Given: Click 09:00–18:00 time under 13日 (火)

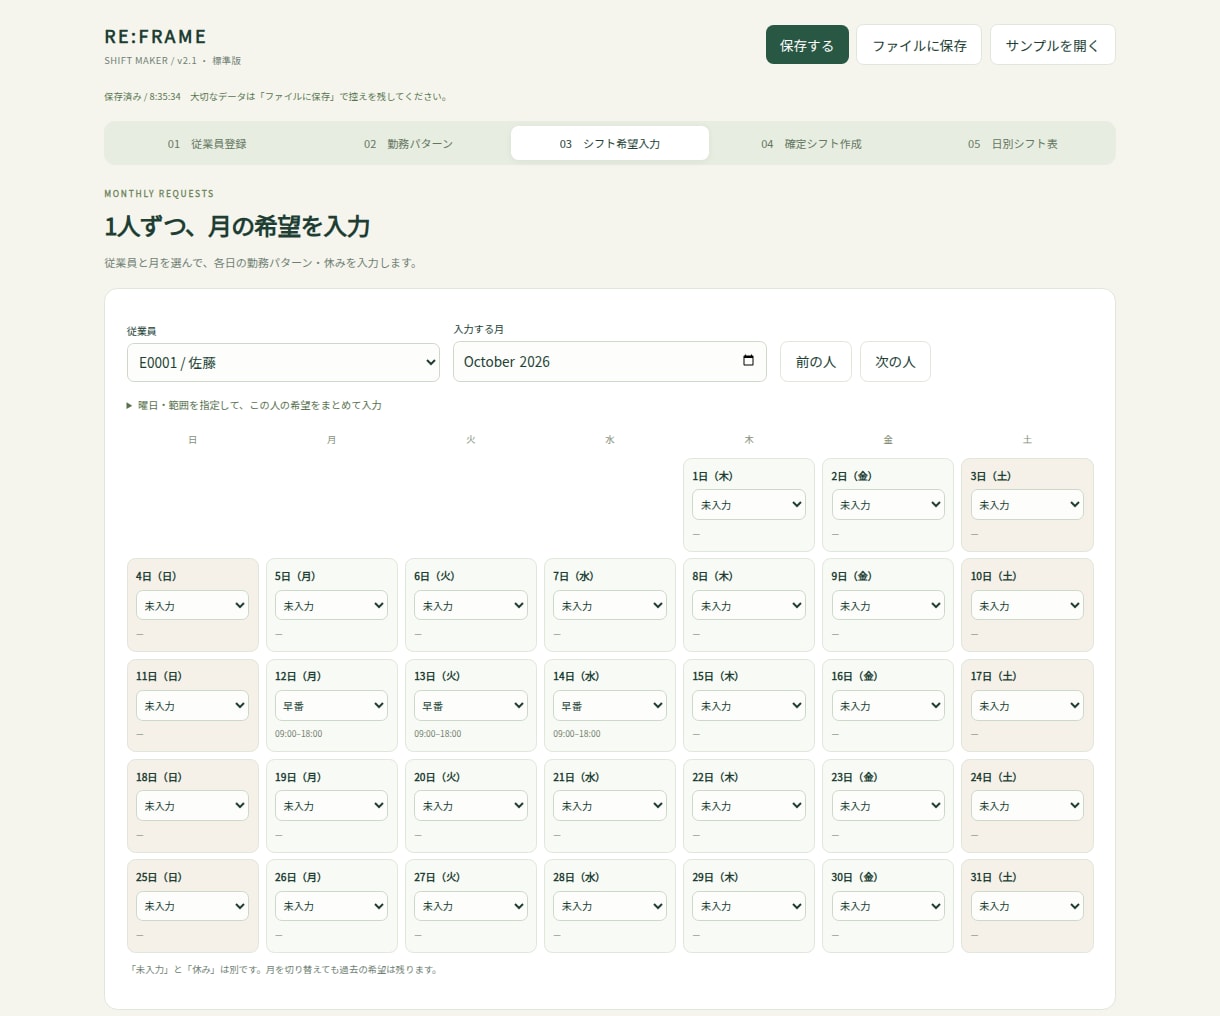Looking at the screenshot, I should (437, 734).
